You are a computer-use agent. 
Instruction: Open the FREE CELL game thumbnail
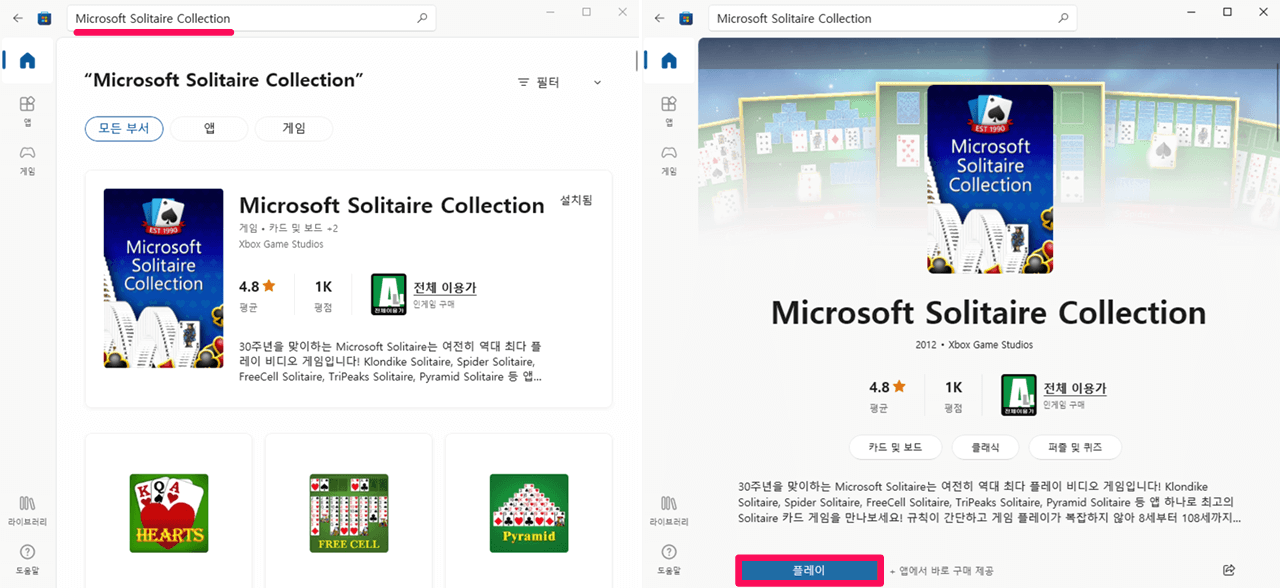click(x=350, y=511)
